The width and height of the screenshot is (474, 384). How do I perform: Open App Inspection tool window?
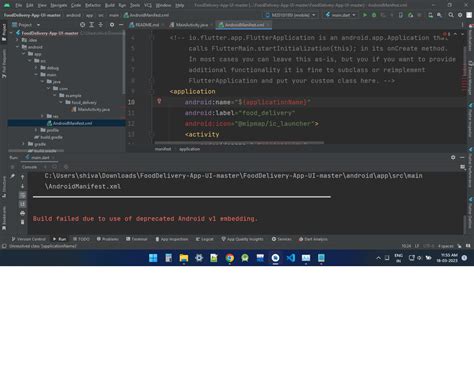172,239
